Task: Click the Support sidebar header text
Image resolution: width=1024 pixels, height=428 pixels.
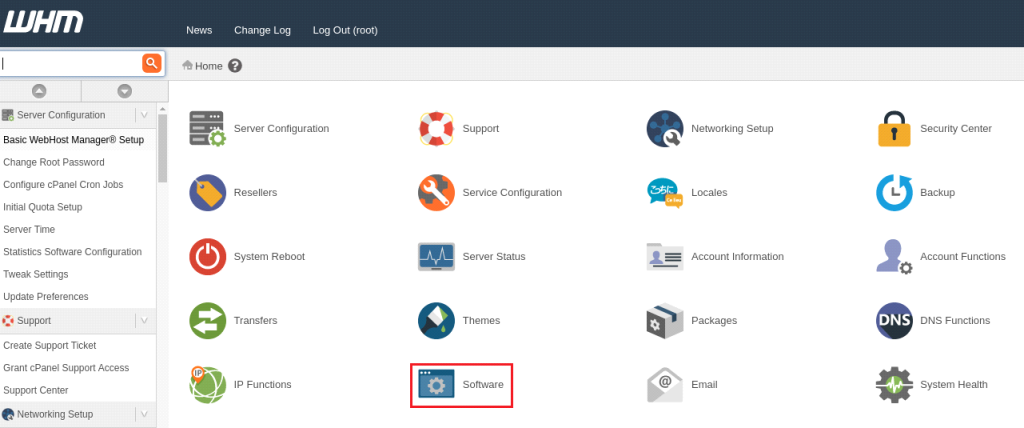Action: click(x=34, y=321)
